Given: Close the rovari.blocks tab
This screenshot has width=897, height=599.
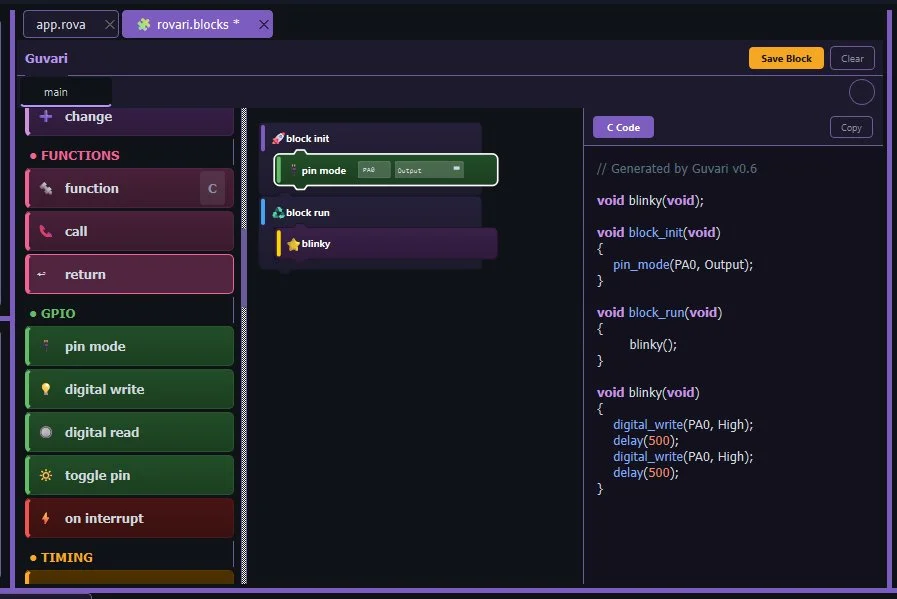Looking at the screenshot, I should tap(264, 25).
